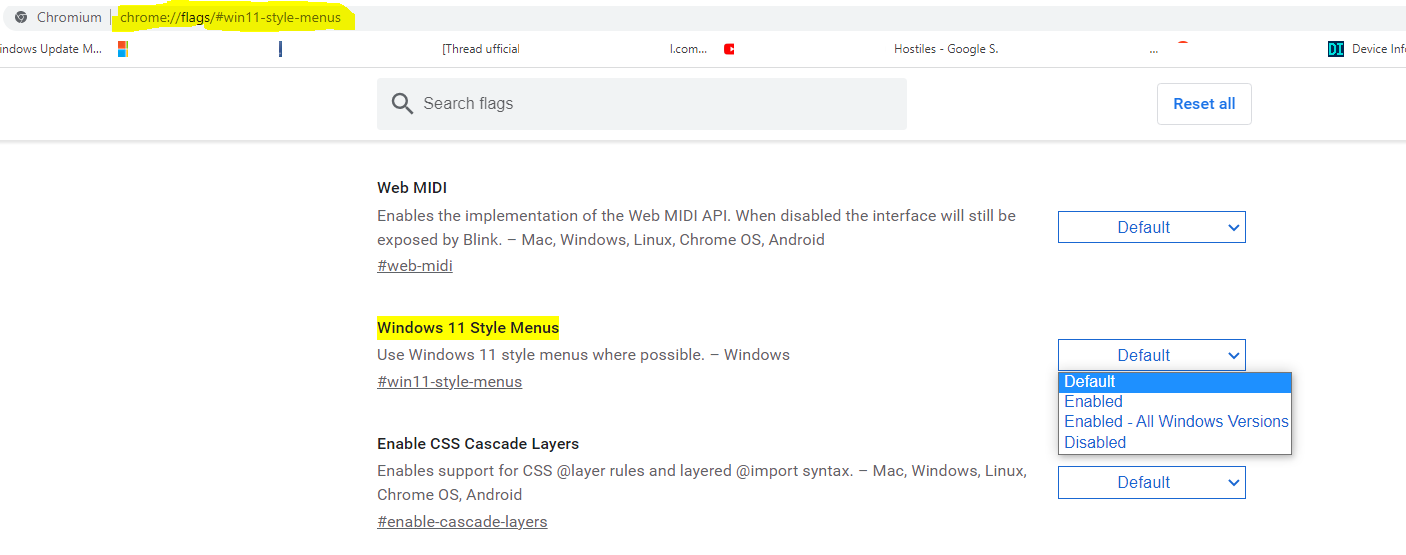
Task: Open the Windows Update bookmark
Action: tap(50, 49)
